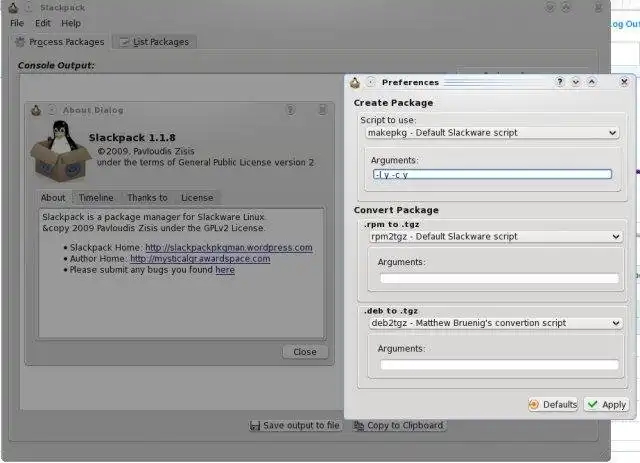Screen dimensions: 640x463
Task: Select the Thanks to tab
Action: point(147,198)
